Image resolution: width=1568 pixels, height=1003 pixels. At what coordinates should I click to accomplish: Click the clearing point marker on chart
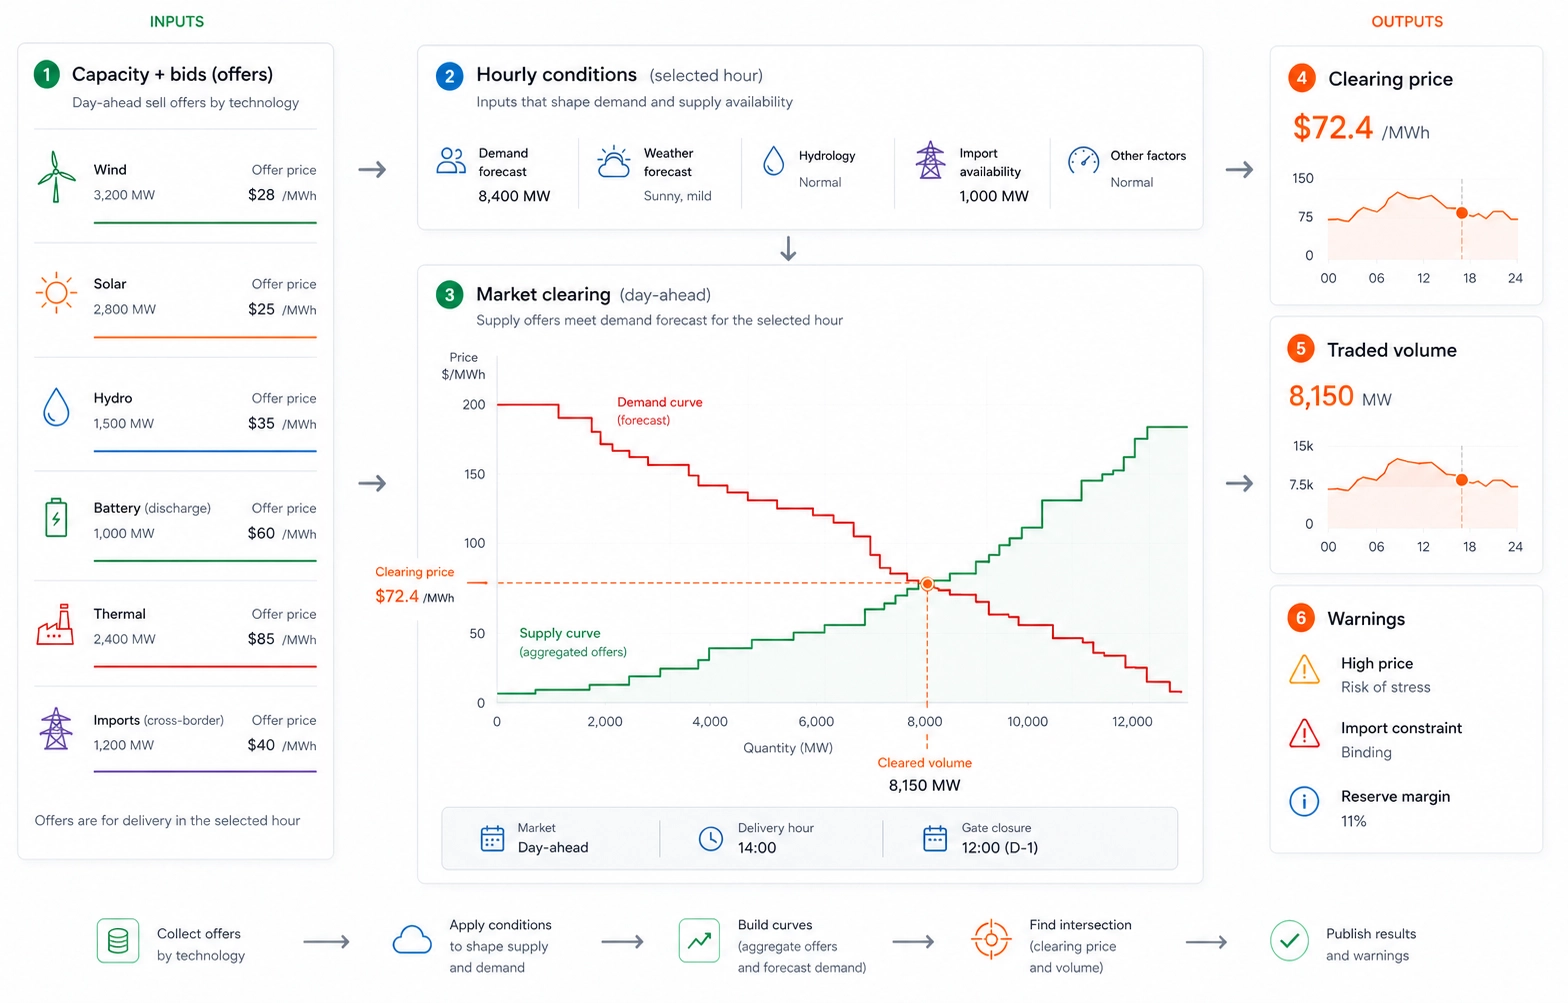[927, 584]
